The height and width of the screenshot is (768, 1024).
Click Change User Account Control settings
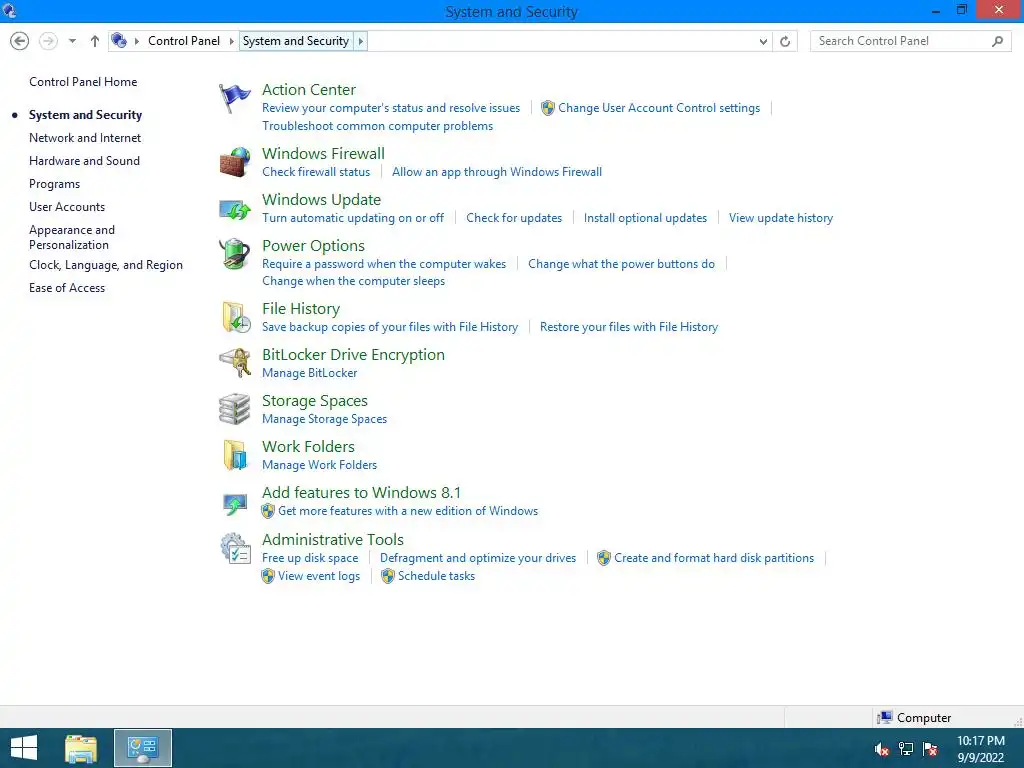coord(659,108)
